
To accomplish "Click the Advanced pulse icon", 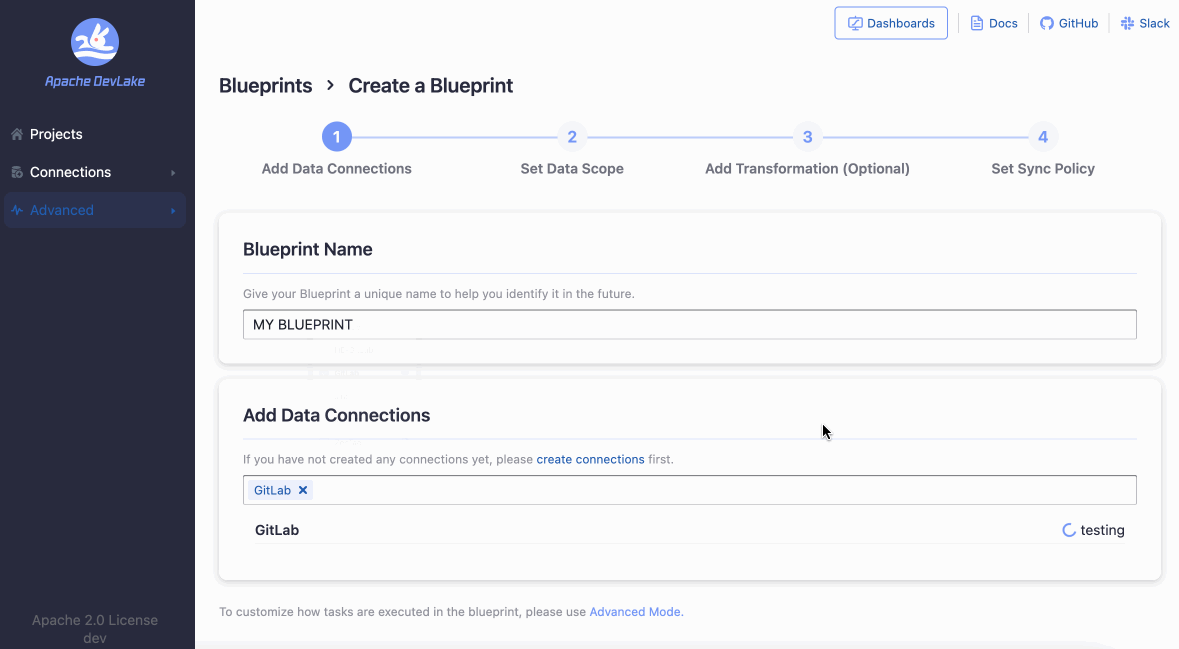I will 17,211.
